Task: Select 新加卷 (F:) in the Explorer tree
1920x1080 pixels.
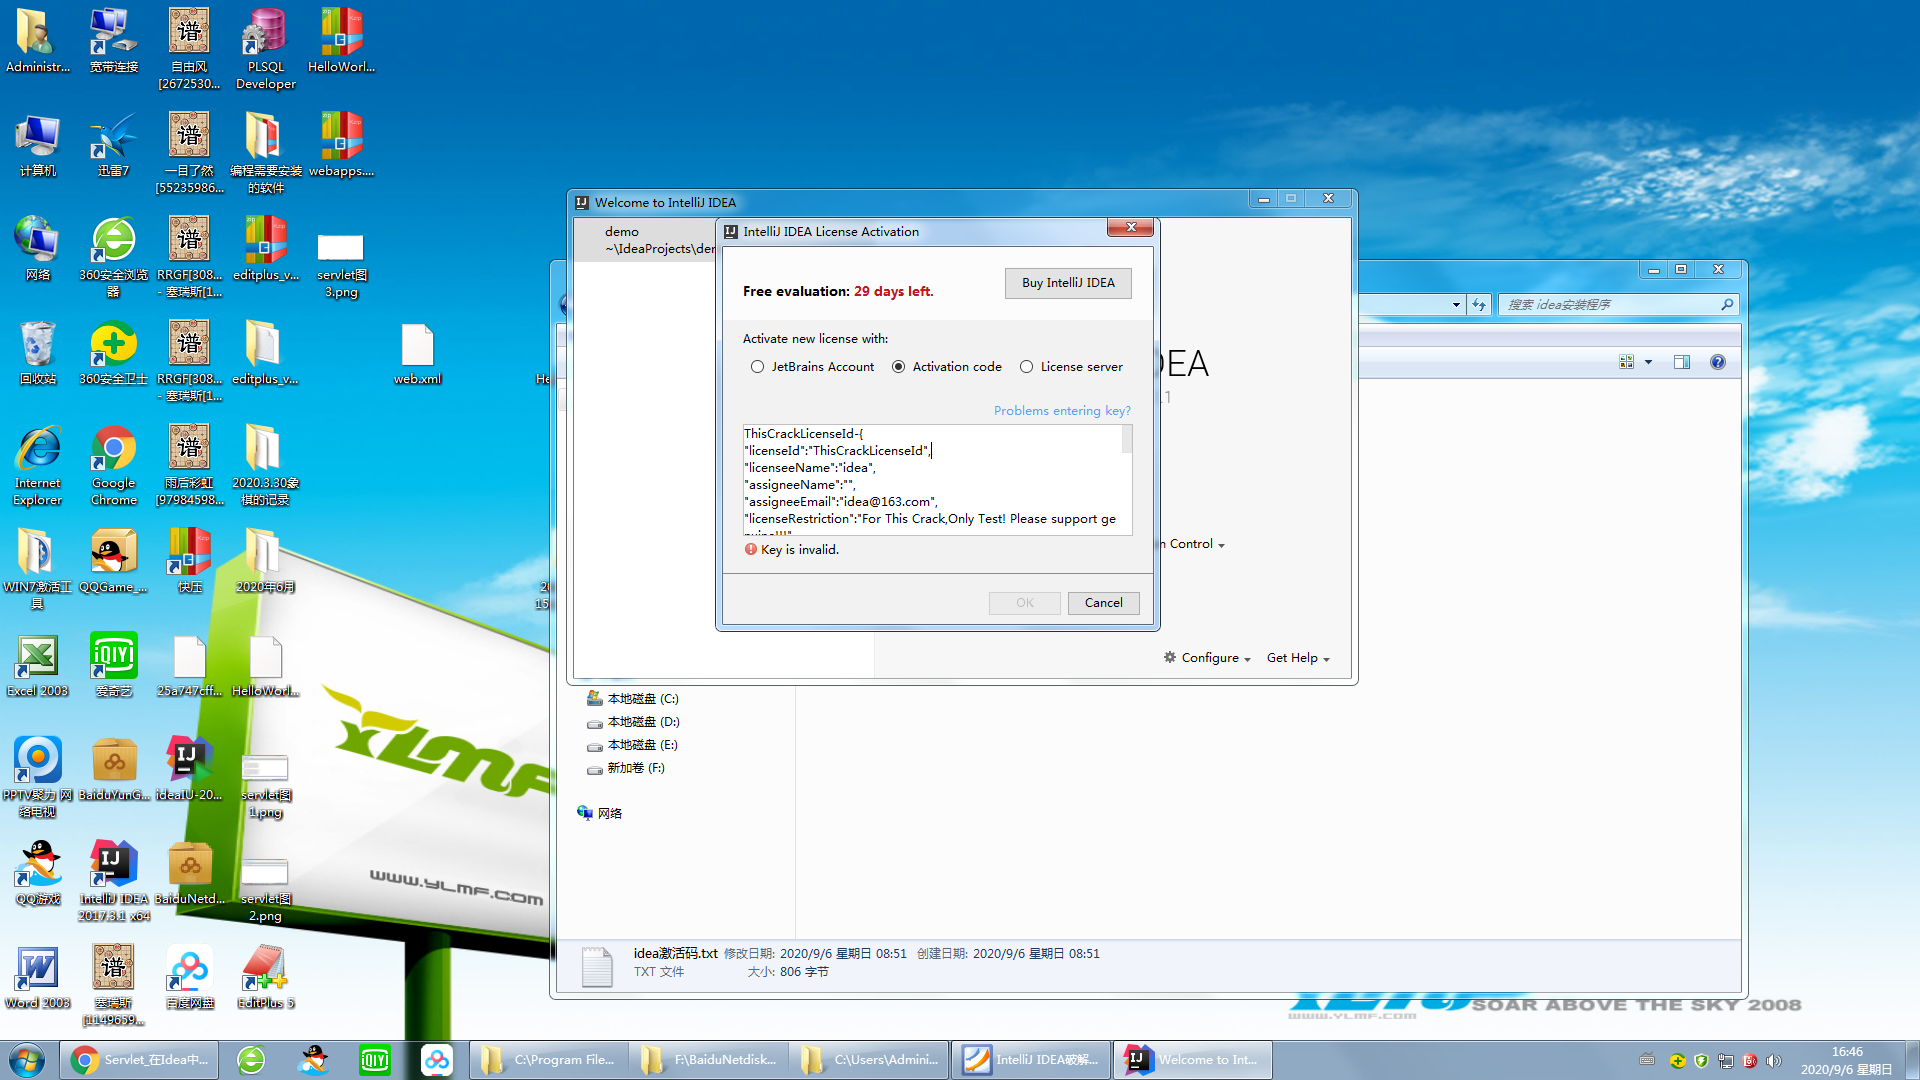Action: (x=625, y=768)
